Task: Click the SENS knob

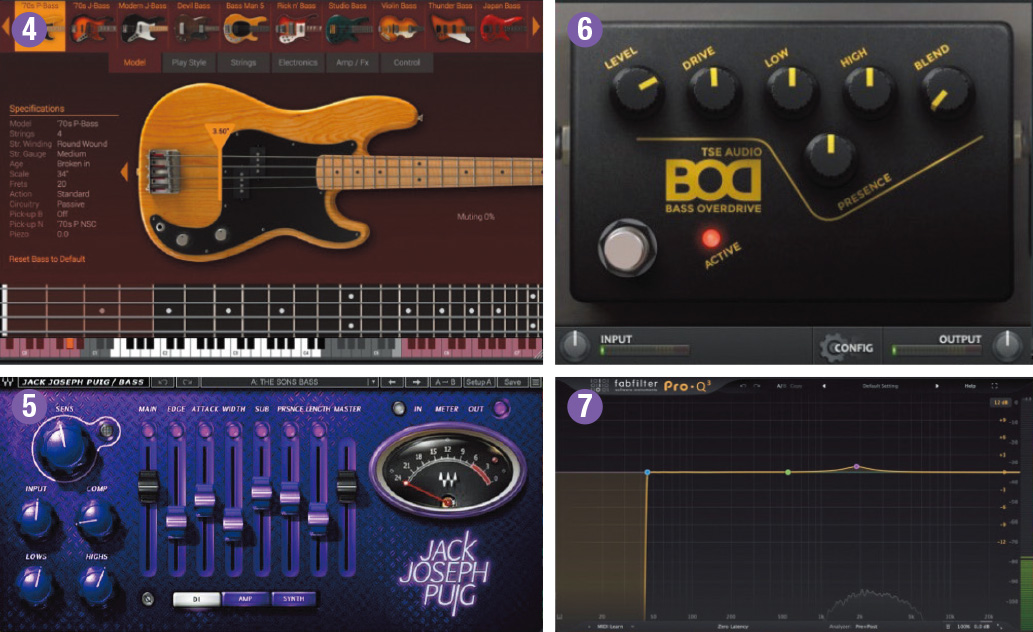Action: 63,445
